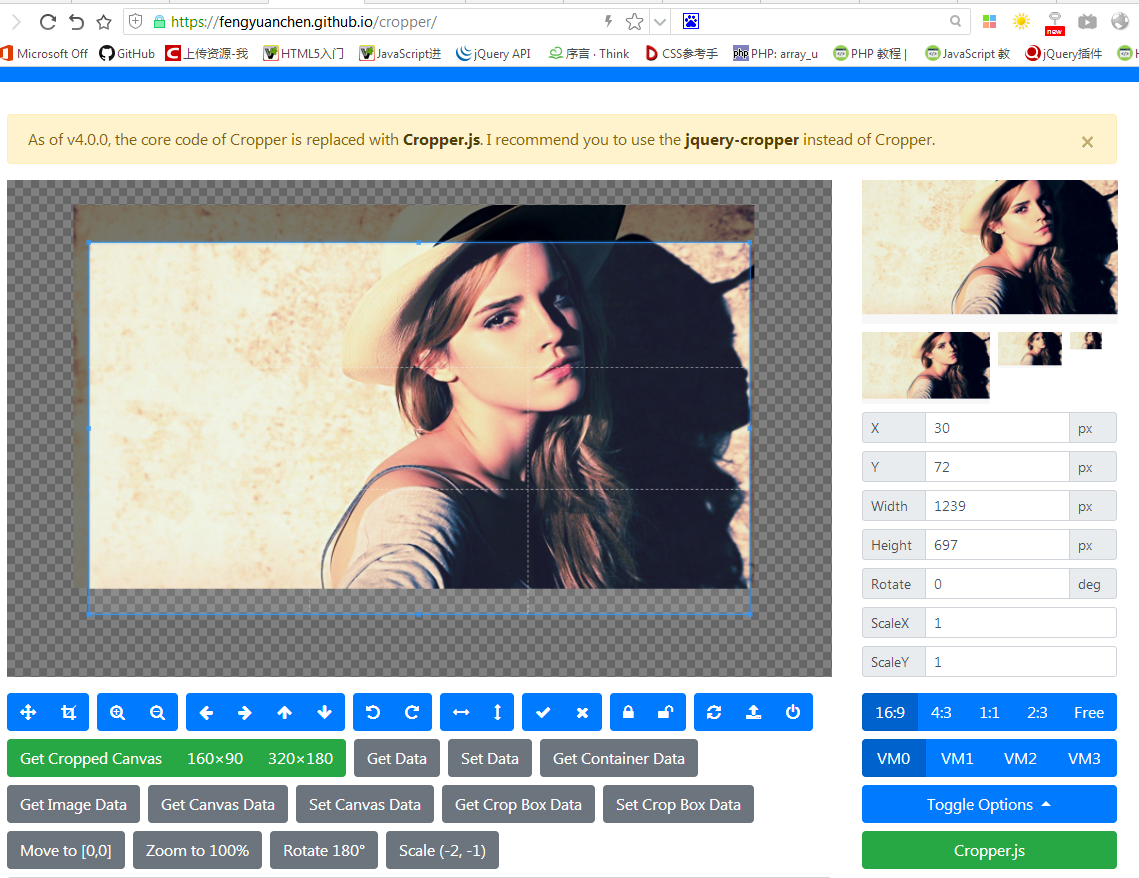Open the GitHub bookmark
Image resolution: width=1139 pixels, height=878 pixels.
pos(127,53)
